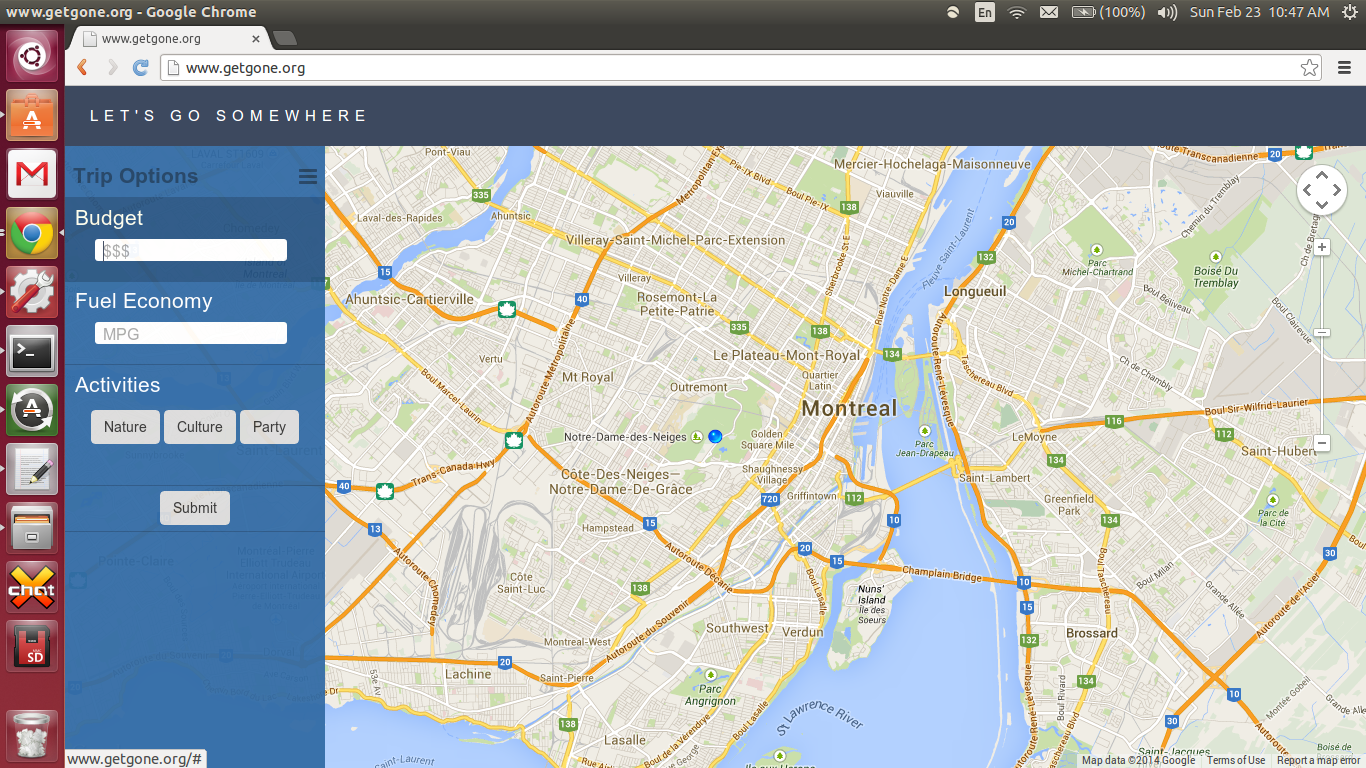Click the Trip Options heading

[135, 176]
